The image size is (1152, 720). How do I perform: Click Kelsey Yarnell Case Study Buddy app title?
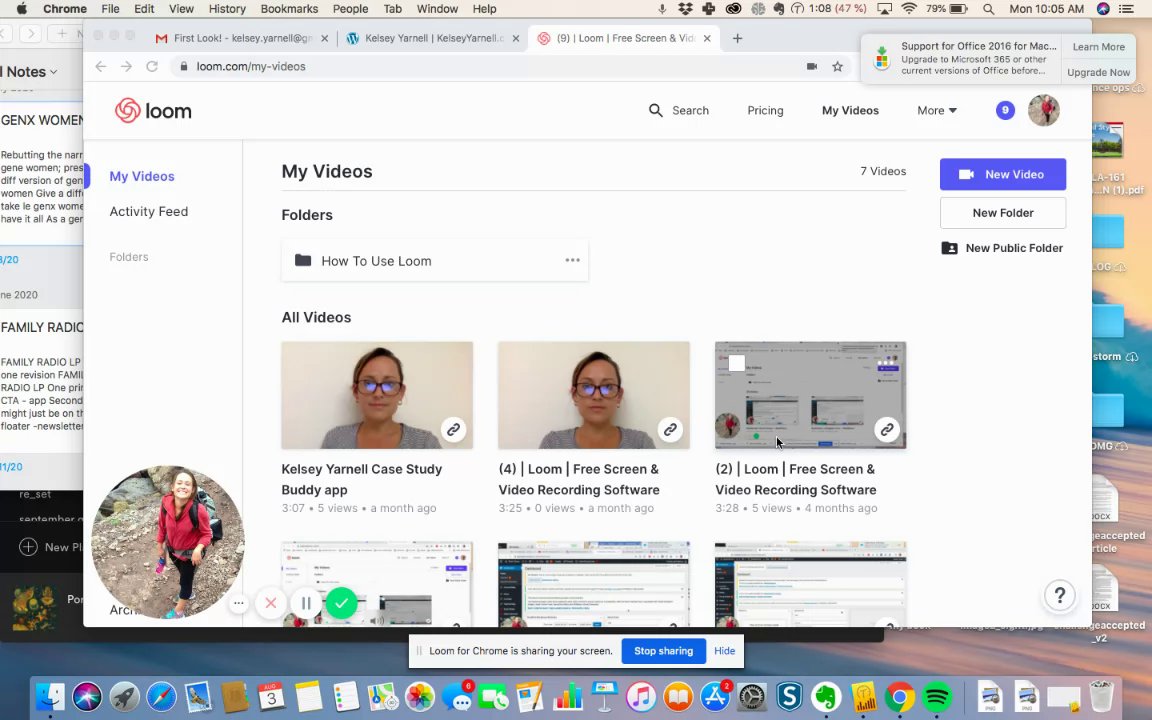tap(361, 479)
